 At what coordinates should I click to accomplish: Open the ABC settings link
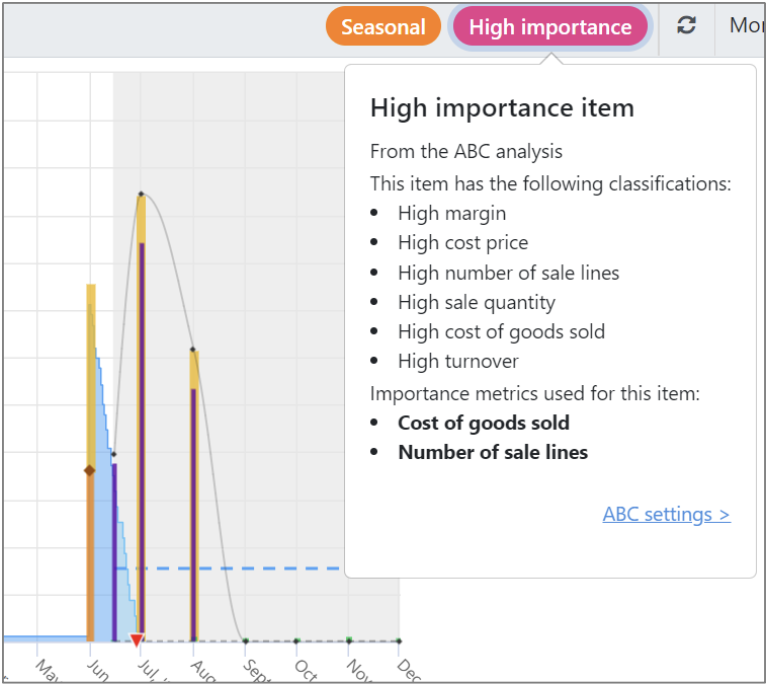666,514
